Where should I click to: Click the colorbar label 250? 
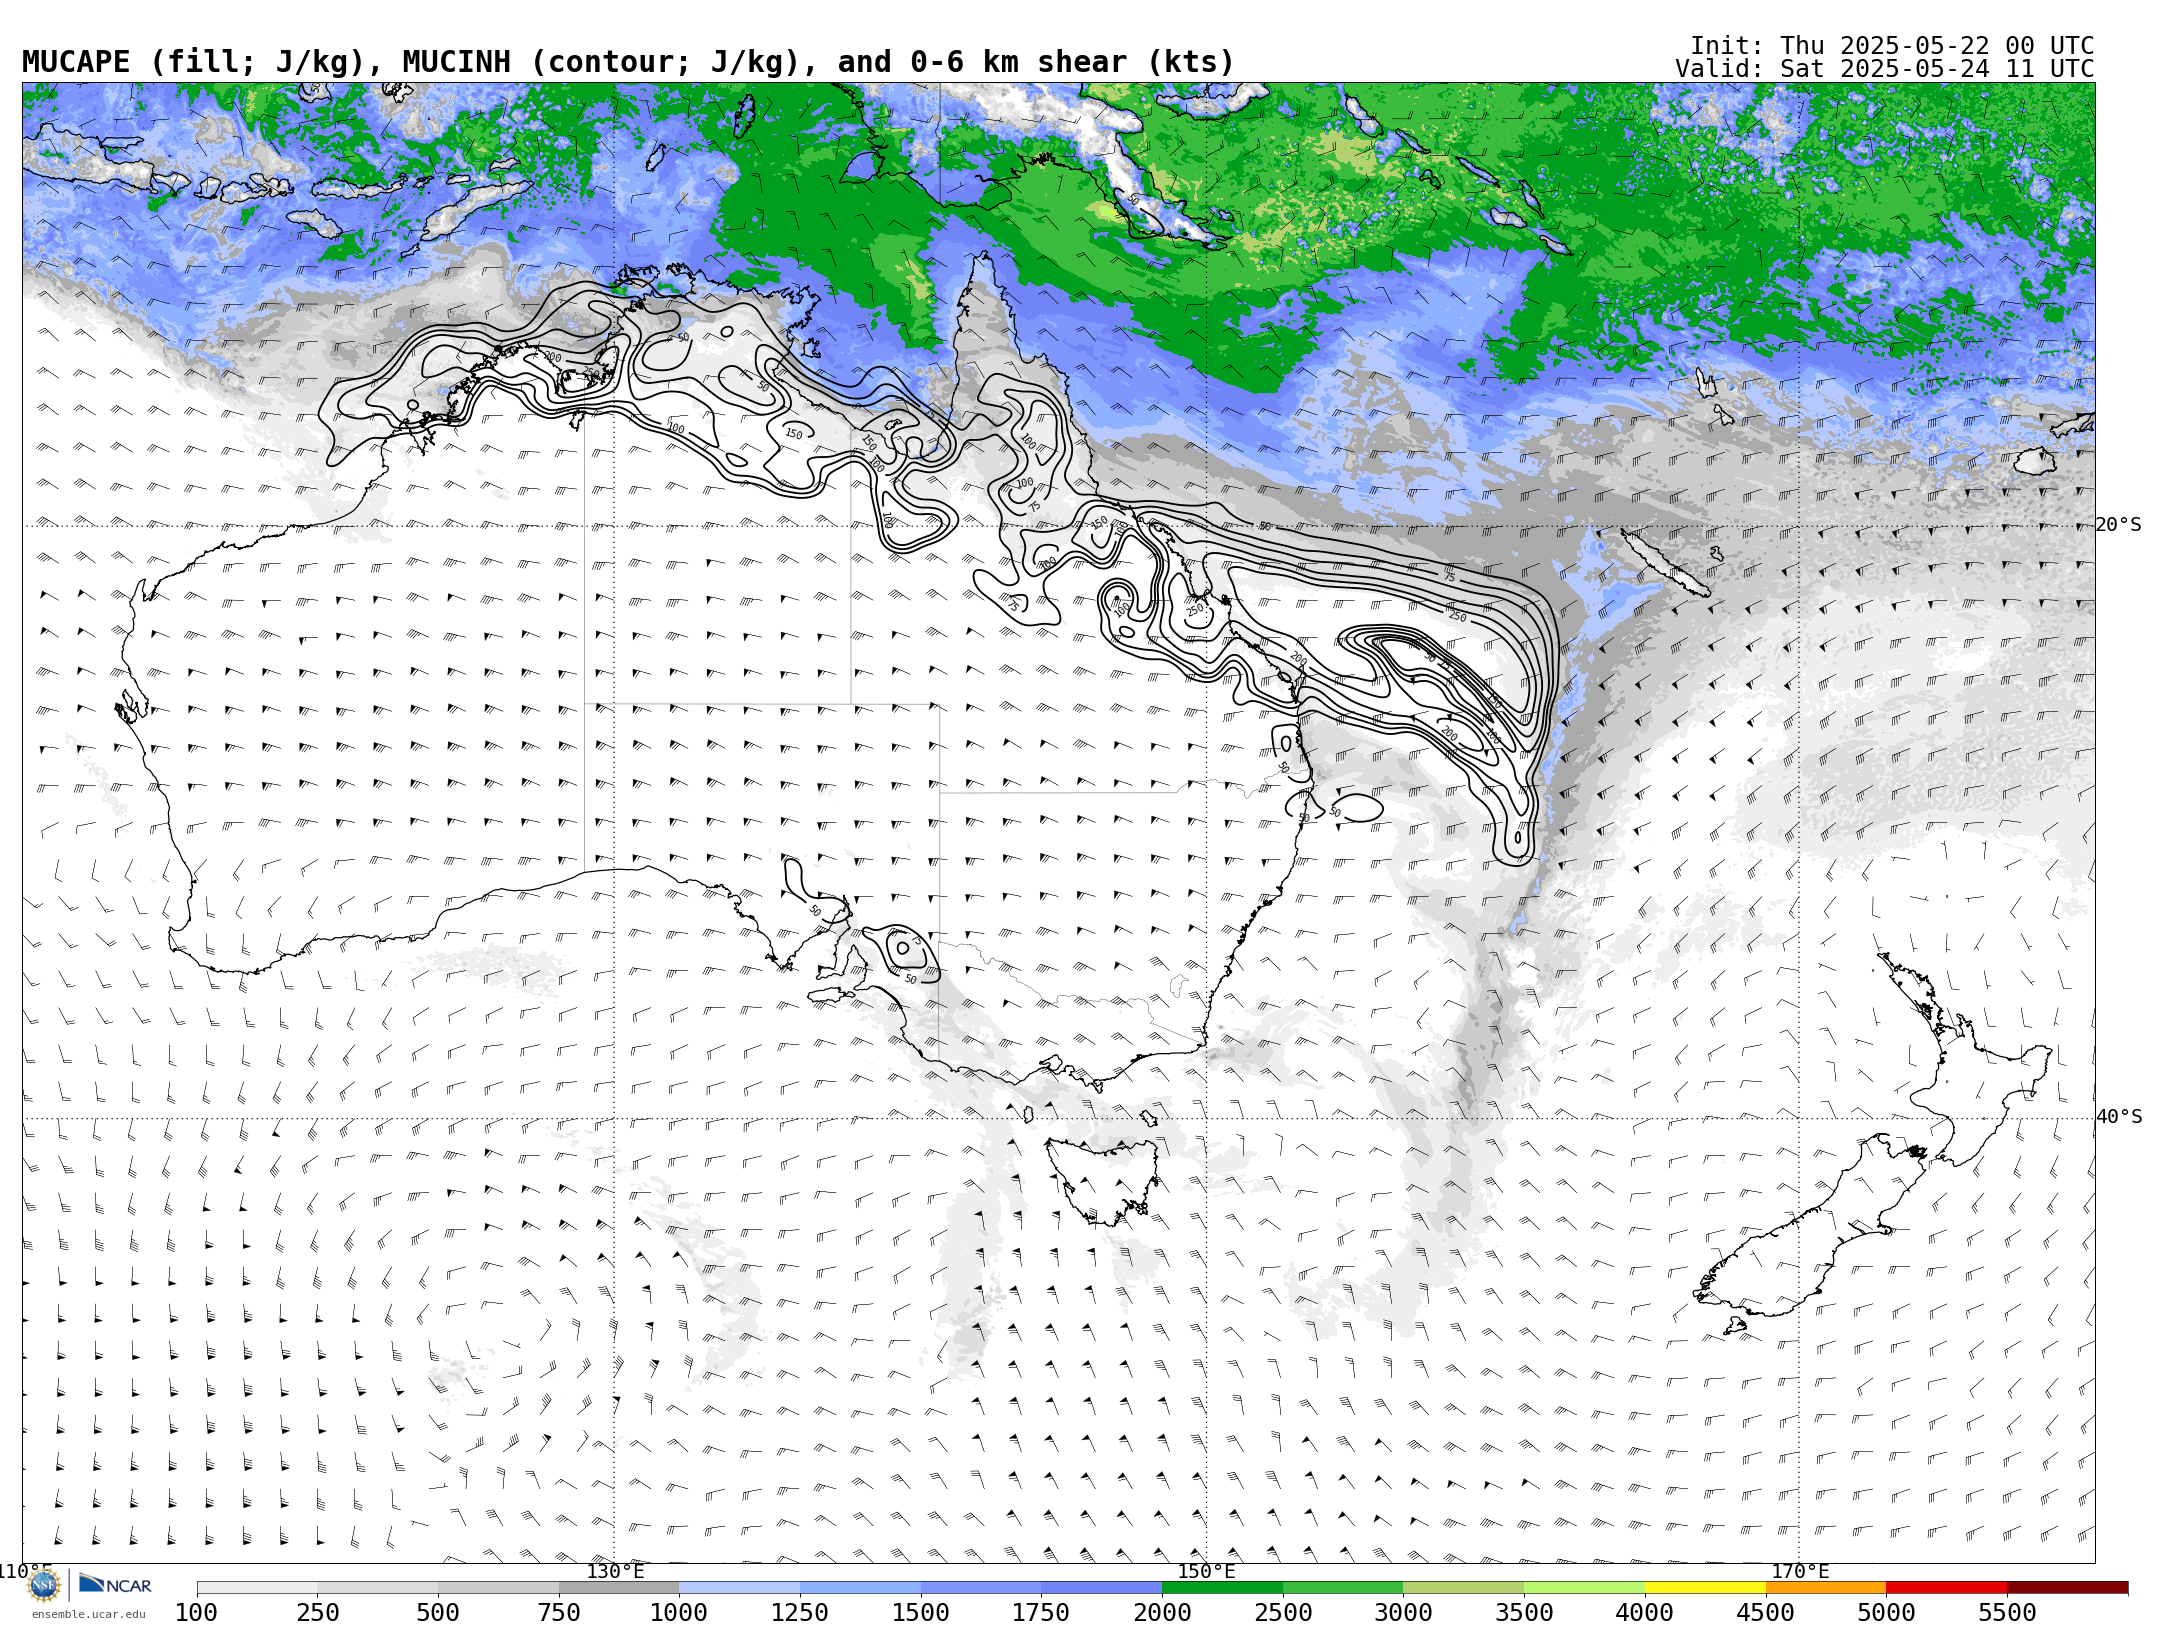tap(317, 1612)
